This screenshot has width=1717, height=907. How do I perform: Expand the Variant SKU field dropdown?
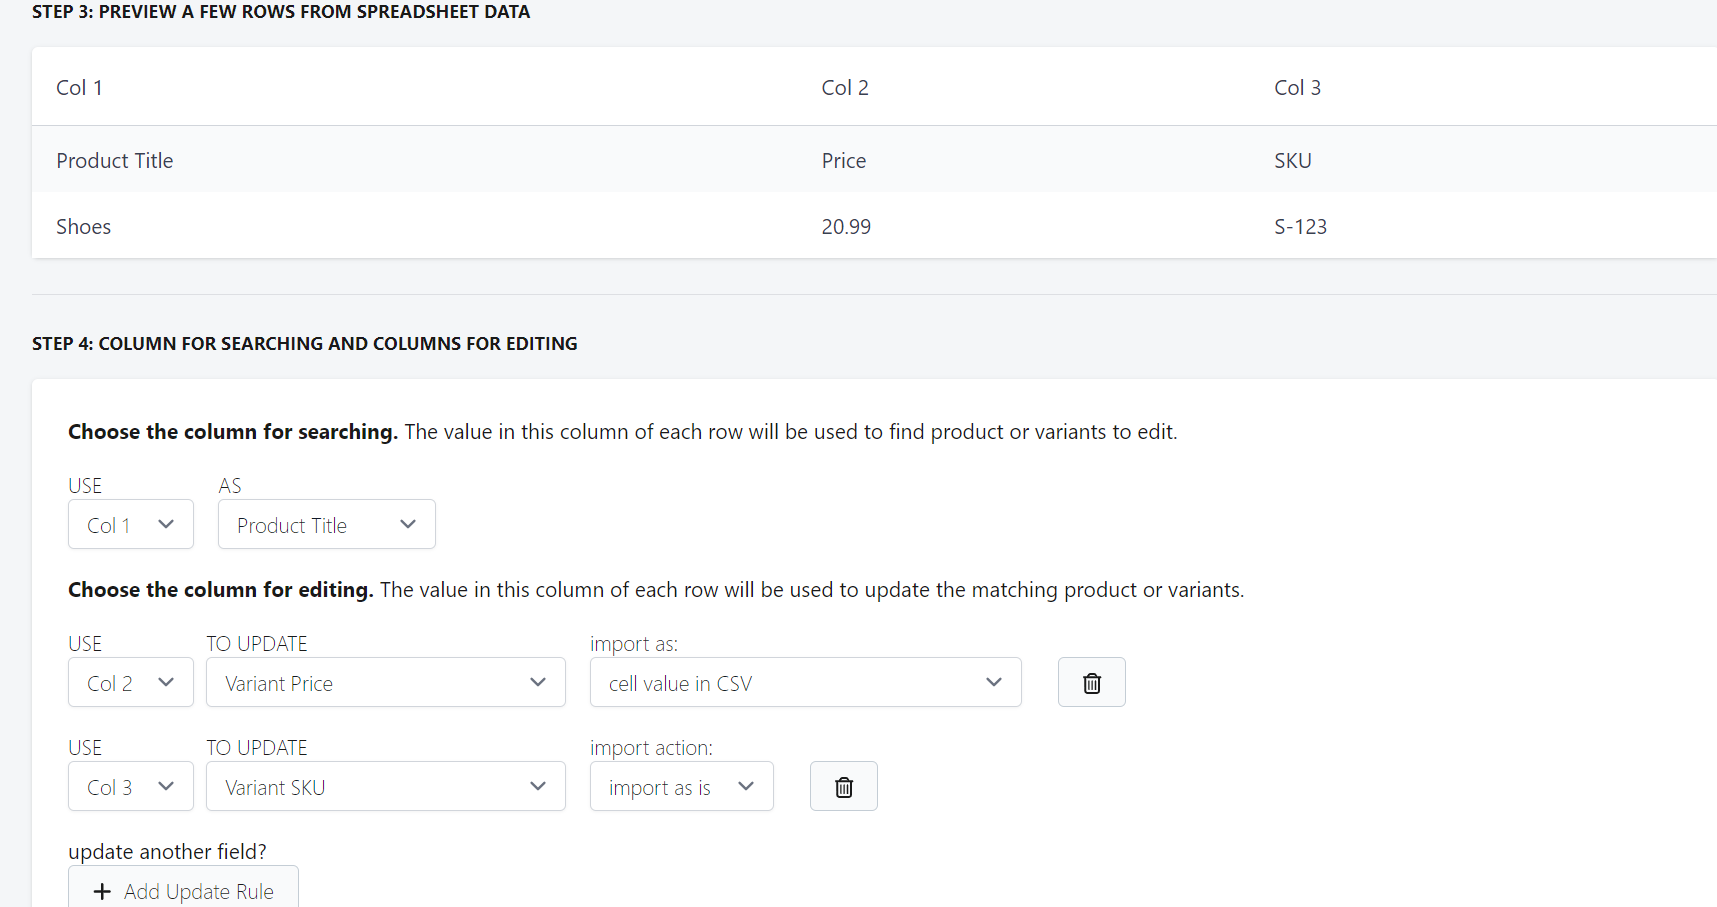385,786
